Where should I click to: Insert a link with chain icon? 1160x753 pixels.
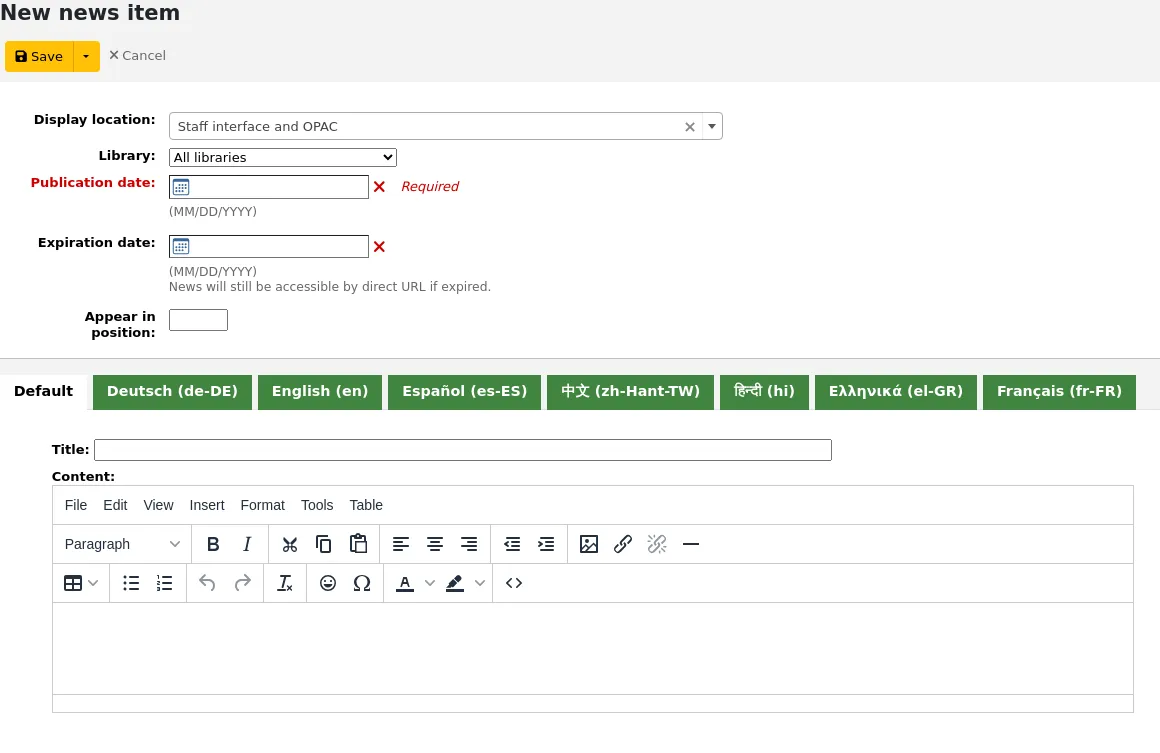(x=623, y=544)
